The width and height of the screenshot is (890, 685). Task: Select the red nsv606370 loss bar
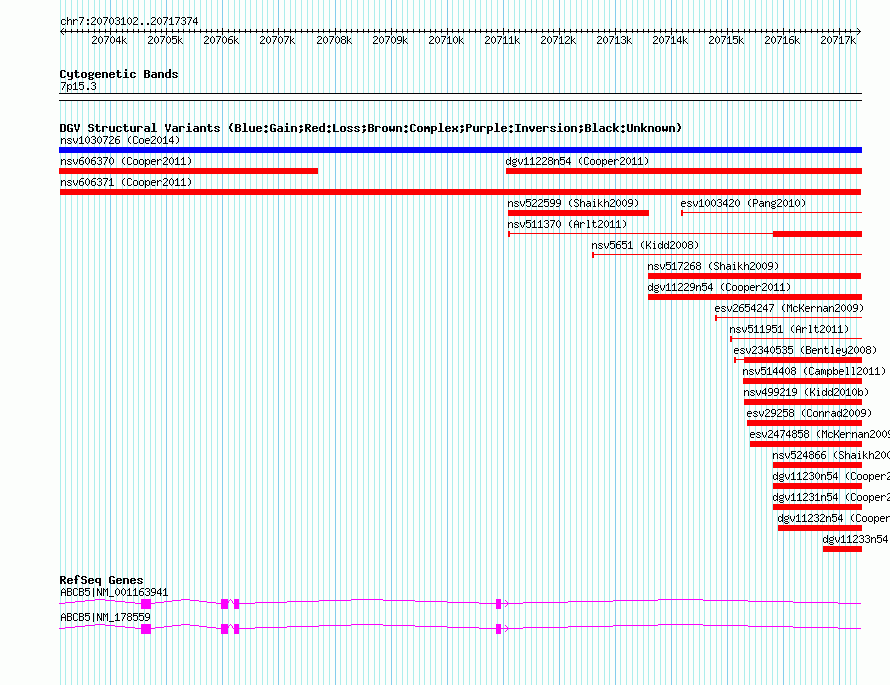point(188,171)
